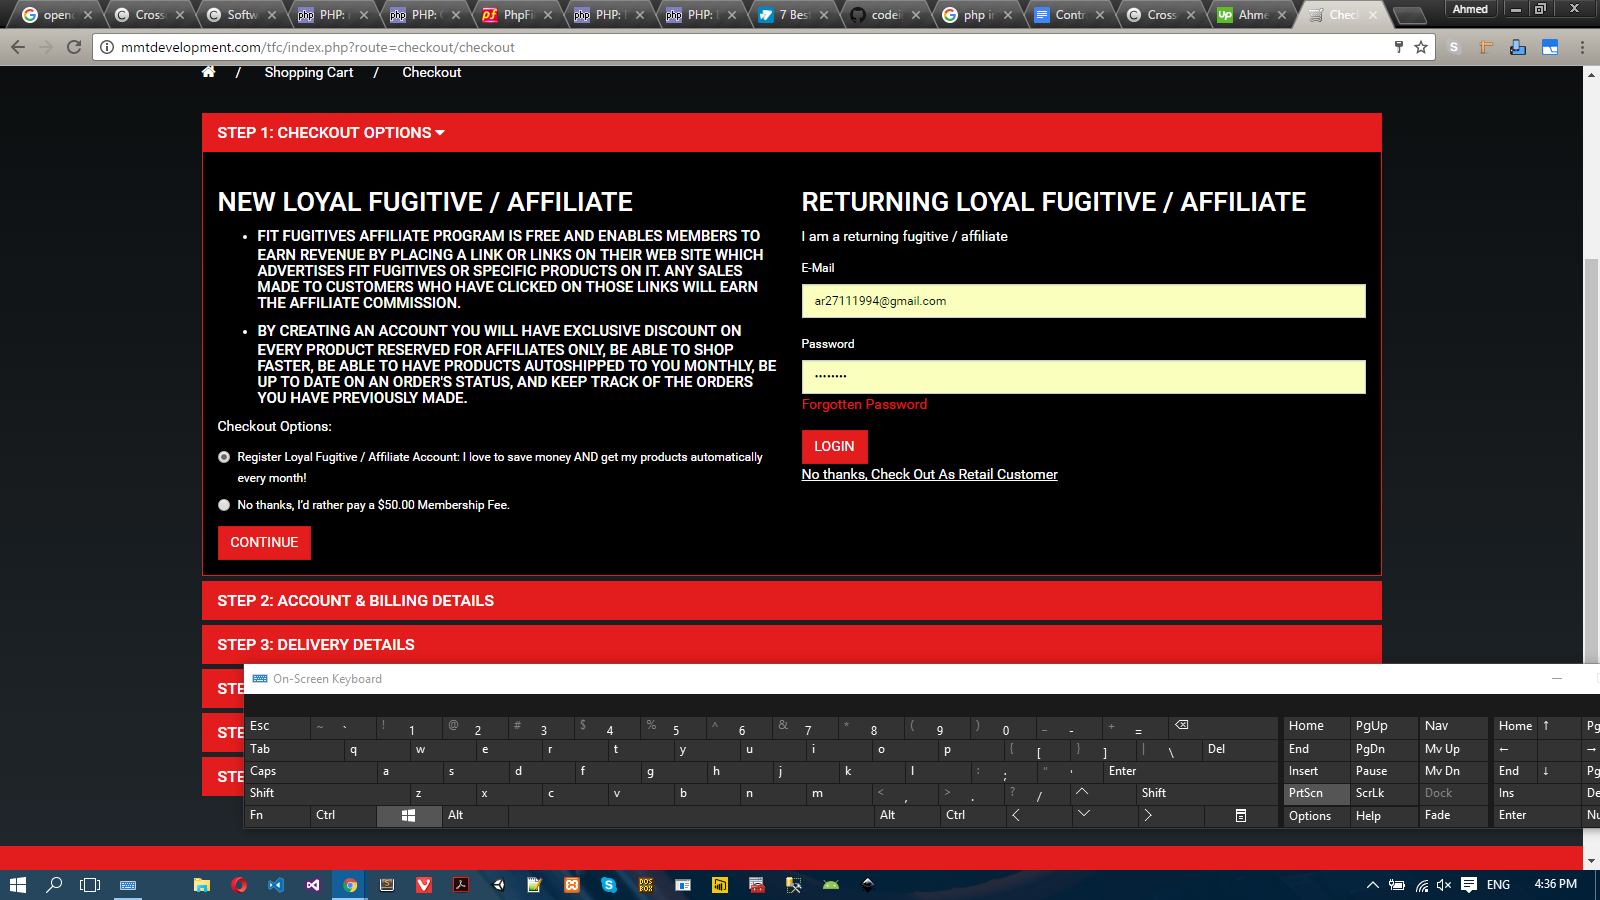The width and height of the screenshot is (1600, 900).
Task: Open Visual Studio Code from the taskbar
Action: point(276,885)
